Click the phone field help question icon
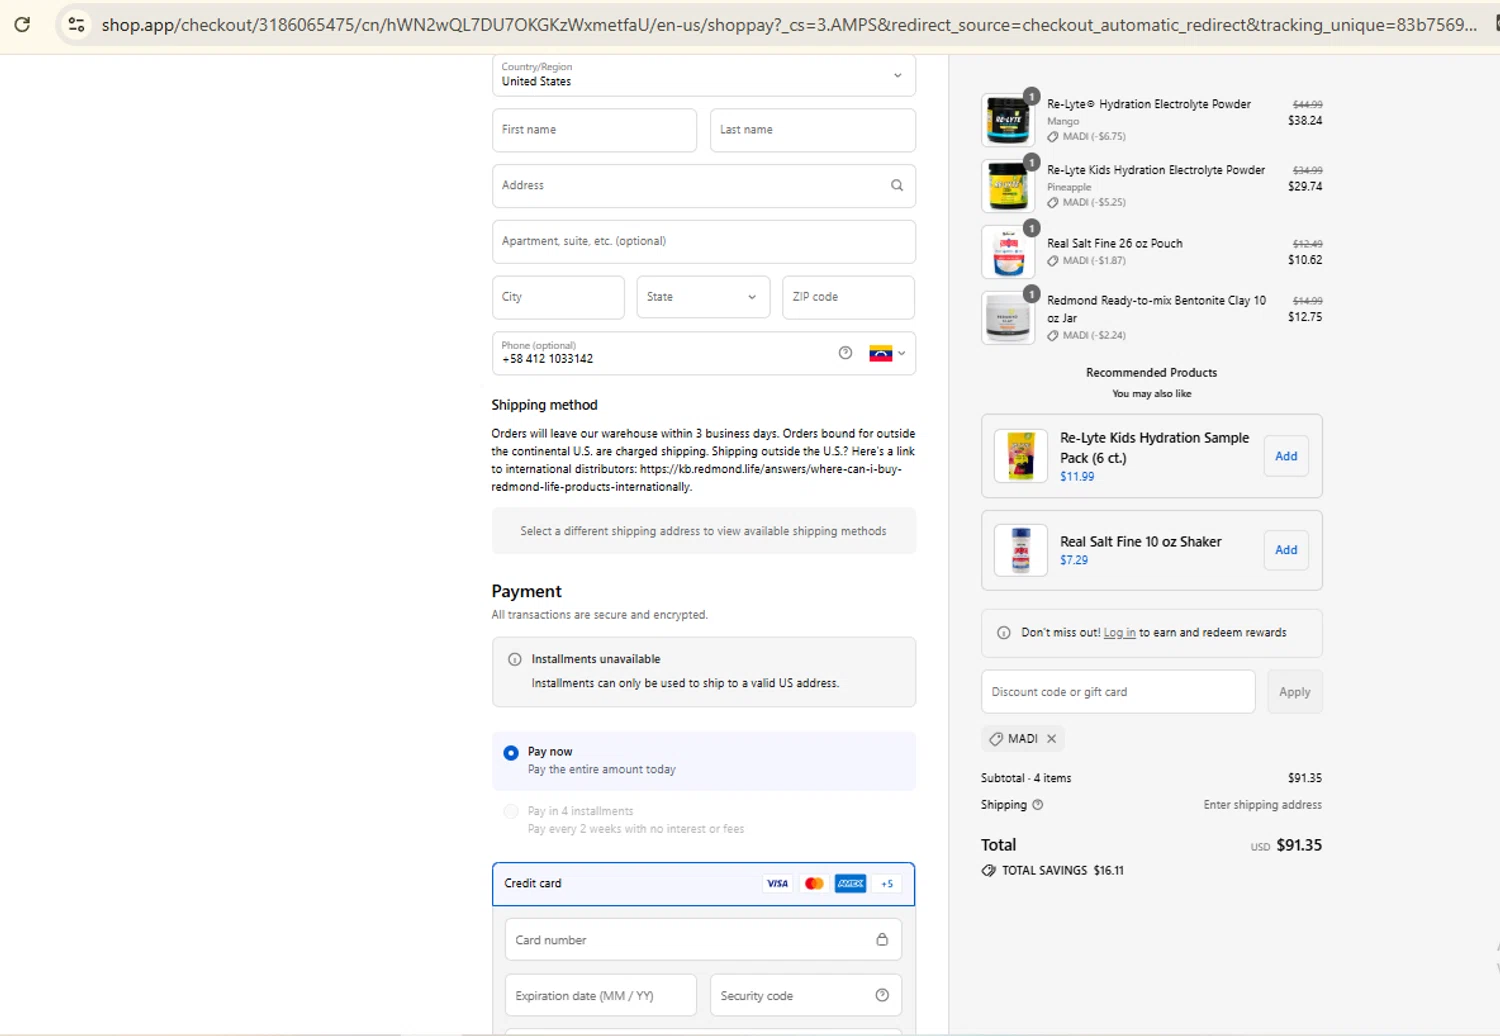This screenshot has width=1500, height=1036. pyautogui.click(x=845, y=353)
